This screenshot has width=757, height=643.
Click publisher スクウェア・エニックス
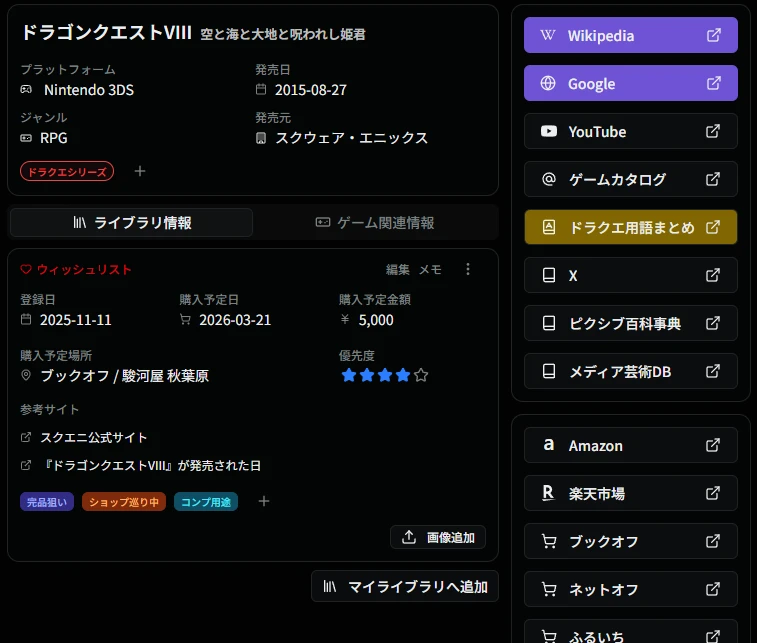pos(351,138)
